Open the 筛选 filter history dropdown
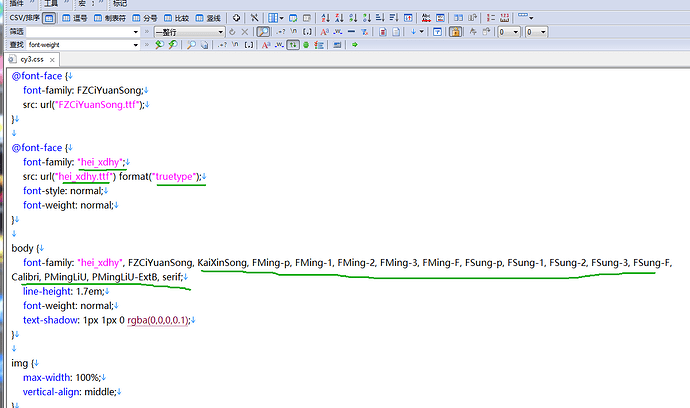The width and height of the screenshot is (690, 408). pos(136,32)
